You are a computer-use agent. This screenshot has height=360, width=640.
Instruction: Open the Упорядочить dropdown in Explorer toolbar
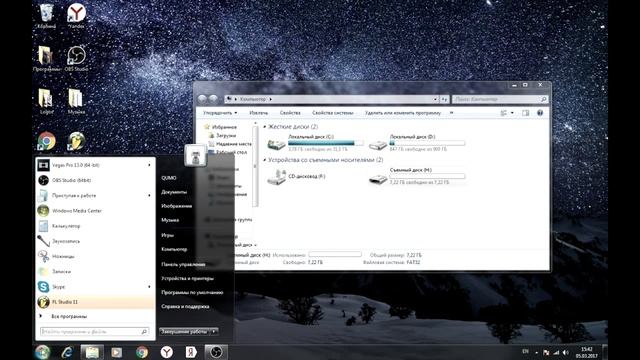coord(220,113)
